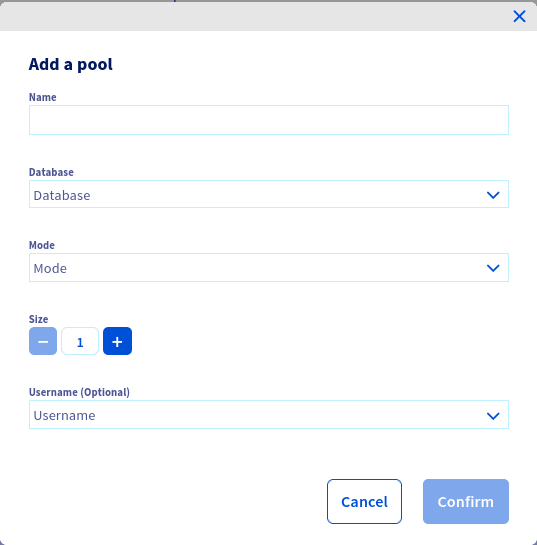537x545 pixels.
Task: Click the Mode field label
Action: coord(42,245)
